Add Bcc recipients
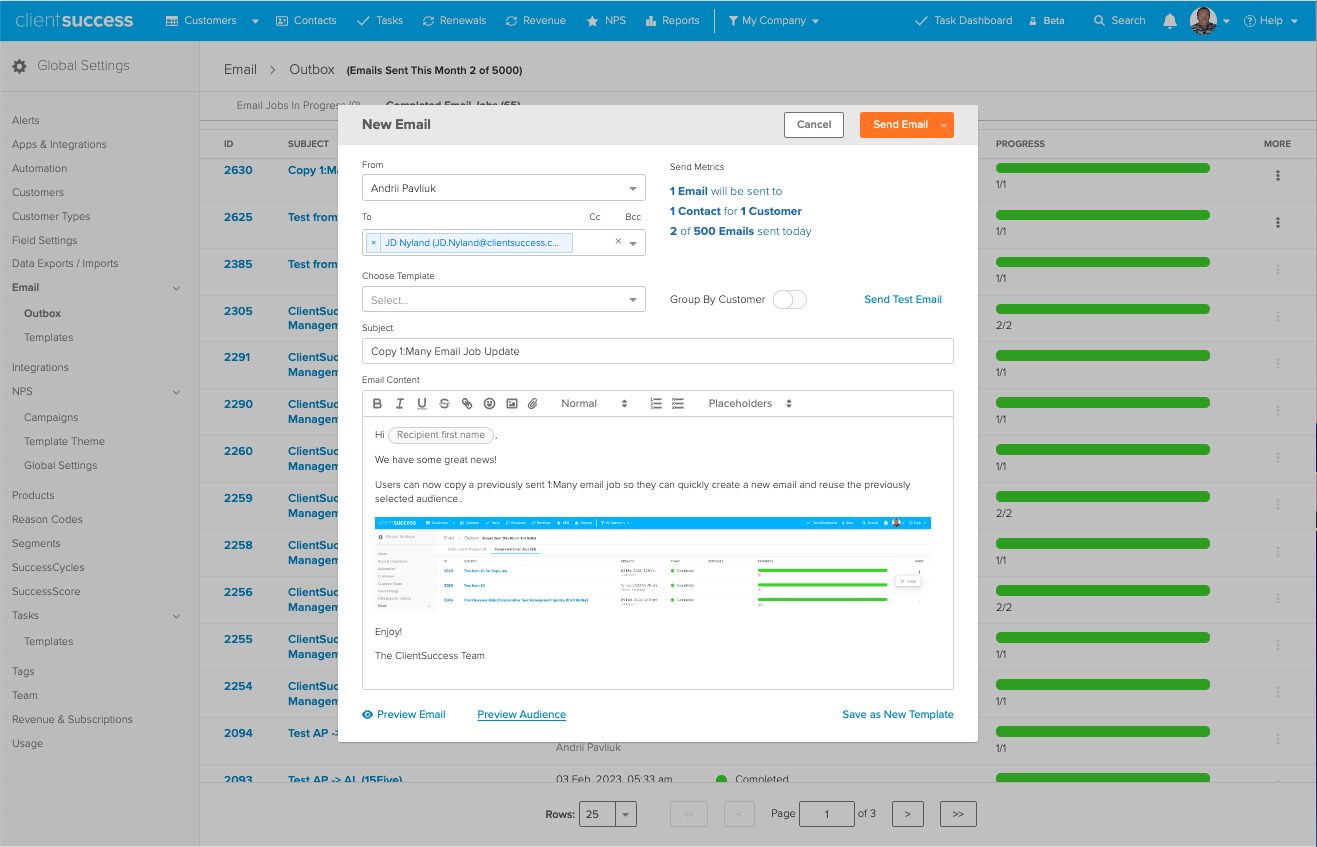 point(633,217)
